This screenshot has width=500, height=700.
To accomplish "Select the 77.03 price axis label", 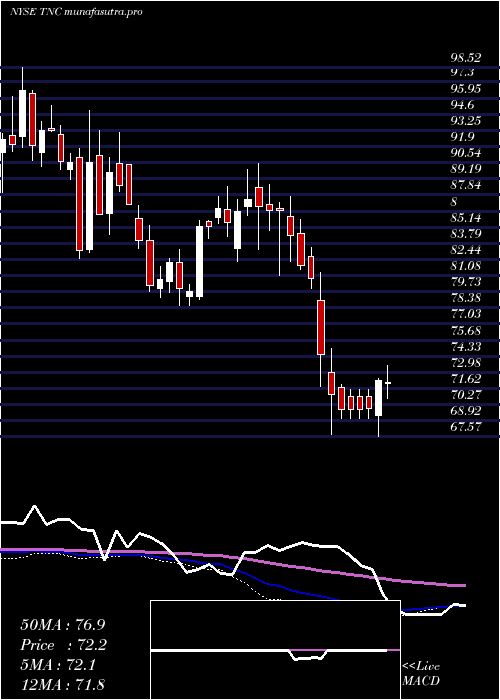I will click(466, 314).
